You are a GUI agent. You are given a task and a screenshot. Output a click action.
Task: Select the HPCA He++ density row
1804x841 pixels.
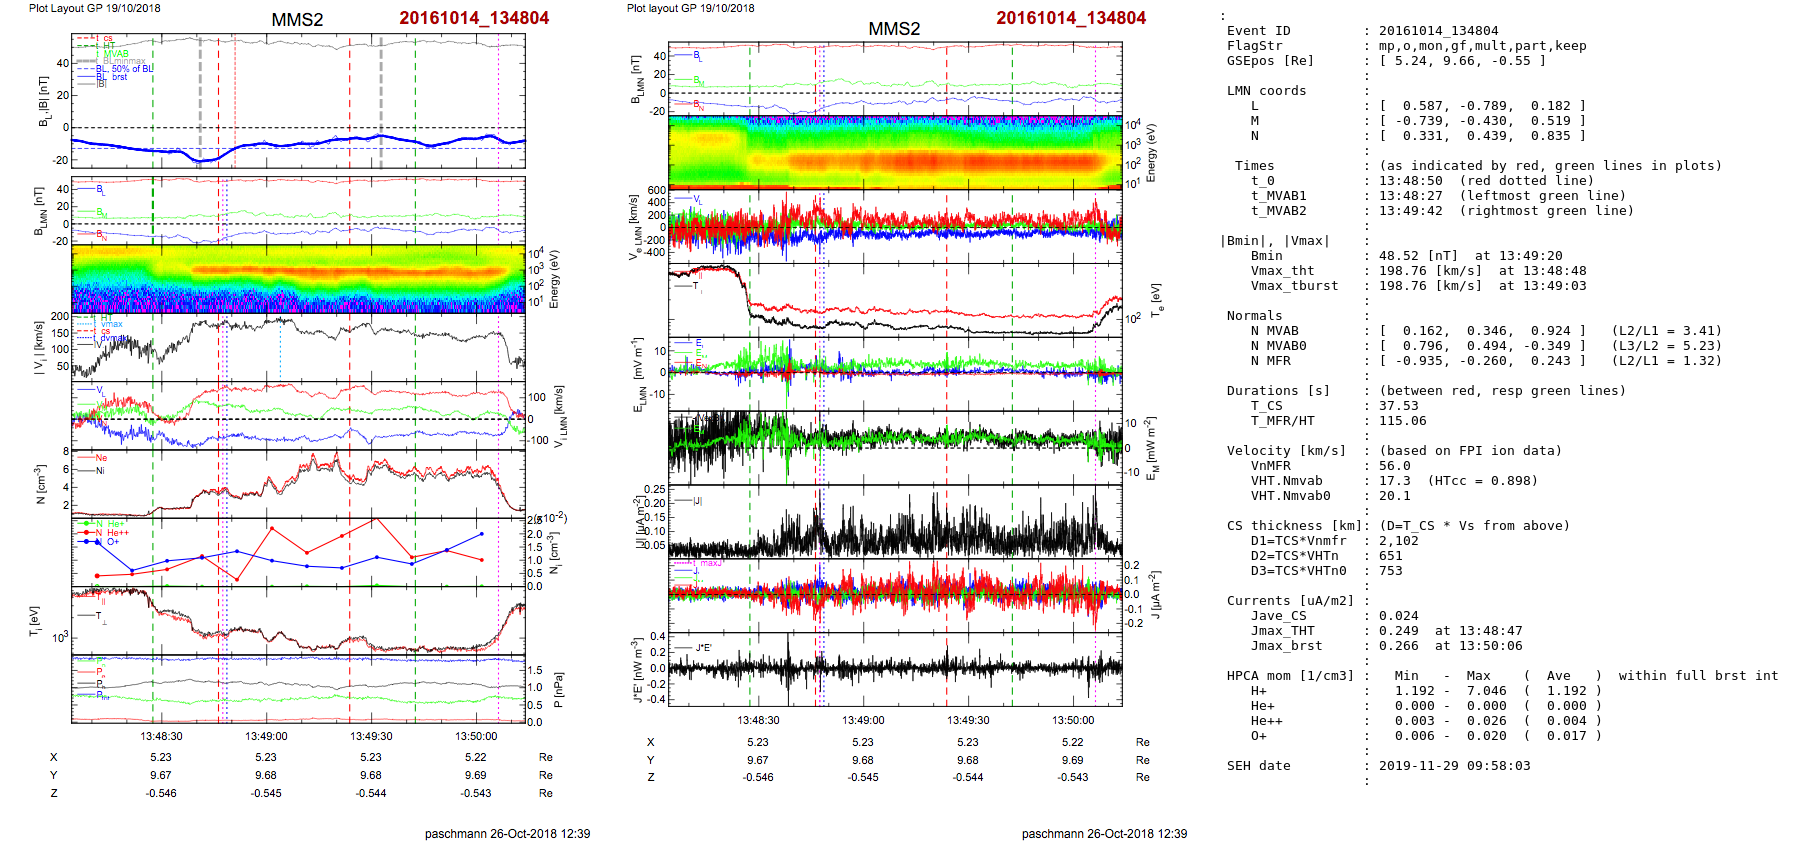coord(1426,721)
